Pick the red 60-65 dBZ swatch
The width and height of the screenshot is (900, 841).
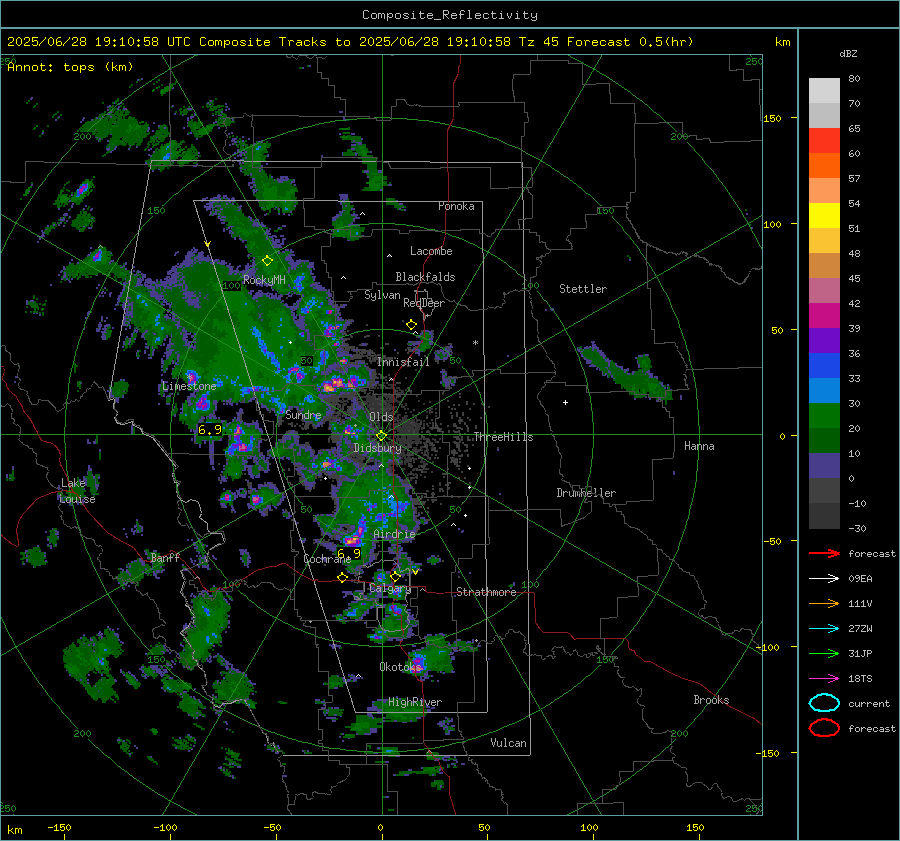pos(824,141)
